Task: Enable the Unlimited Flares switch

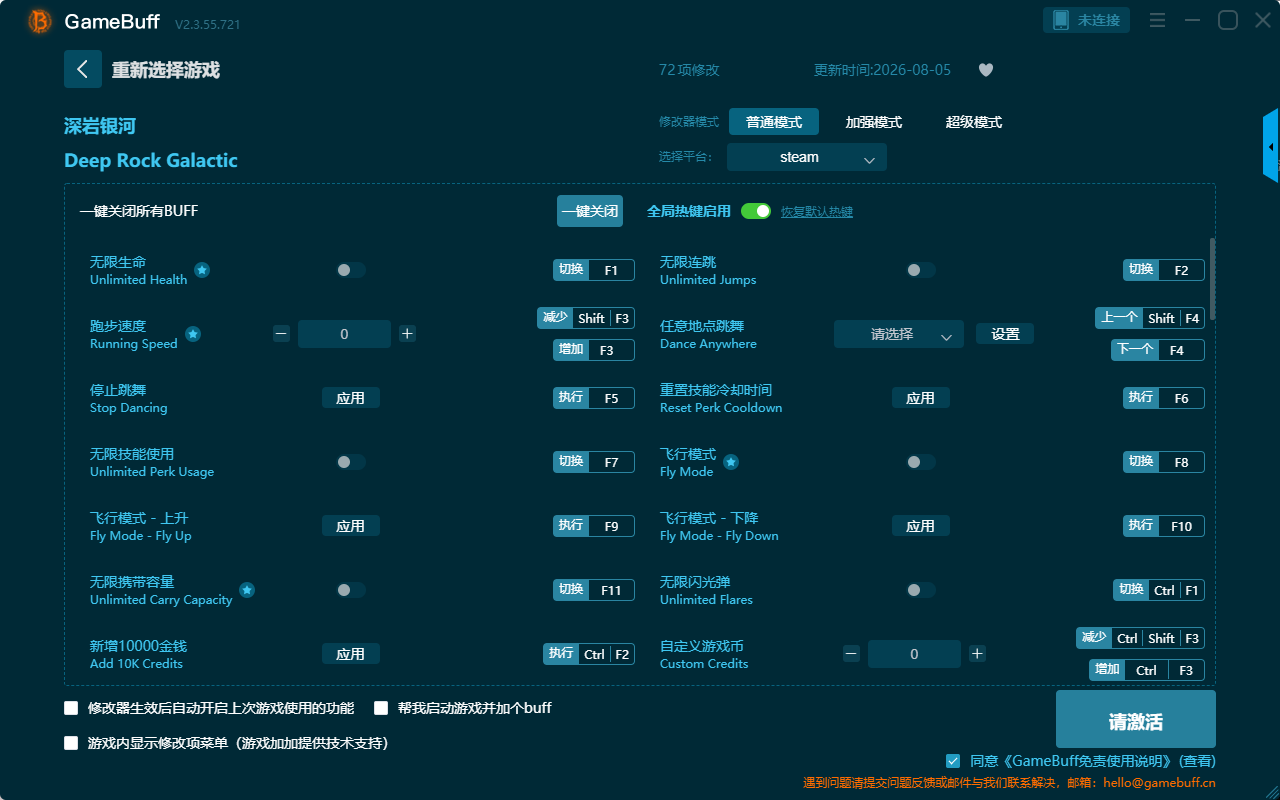Action: click(921, 590)
